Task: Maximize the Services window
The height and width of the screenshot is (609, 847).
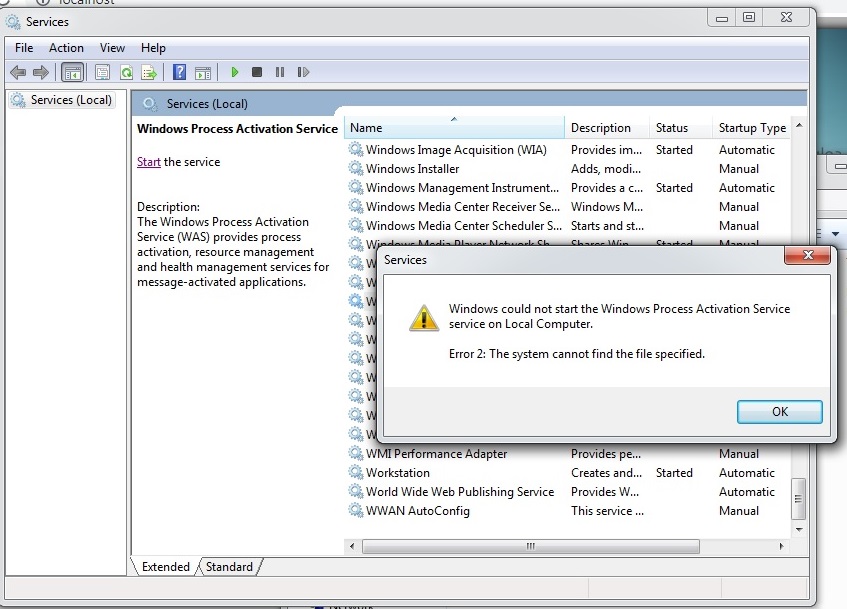Action: pyautogui.click(x=749, y=17)
